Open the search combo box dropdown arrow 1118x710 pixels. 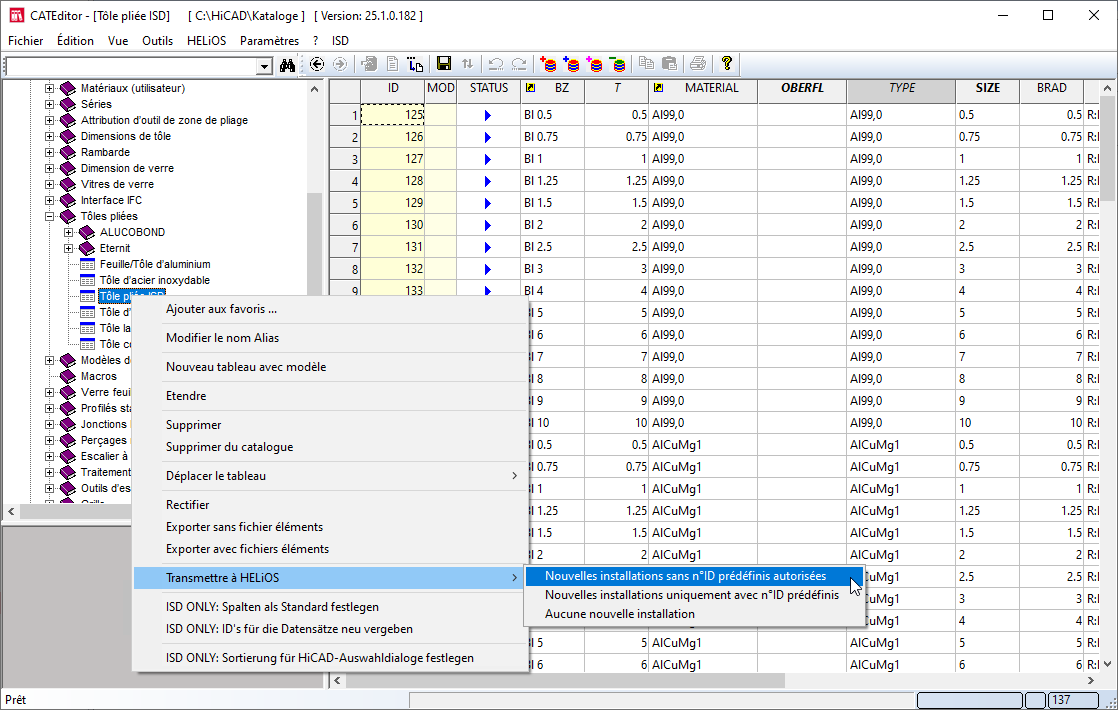click(265, 66)
